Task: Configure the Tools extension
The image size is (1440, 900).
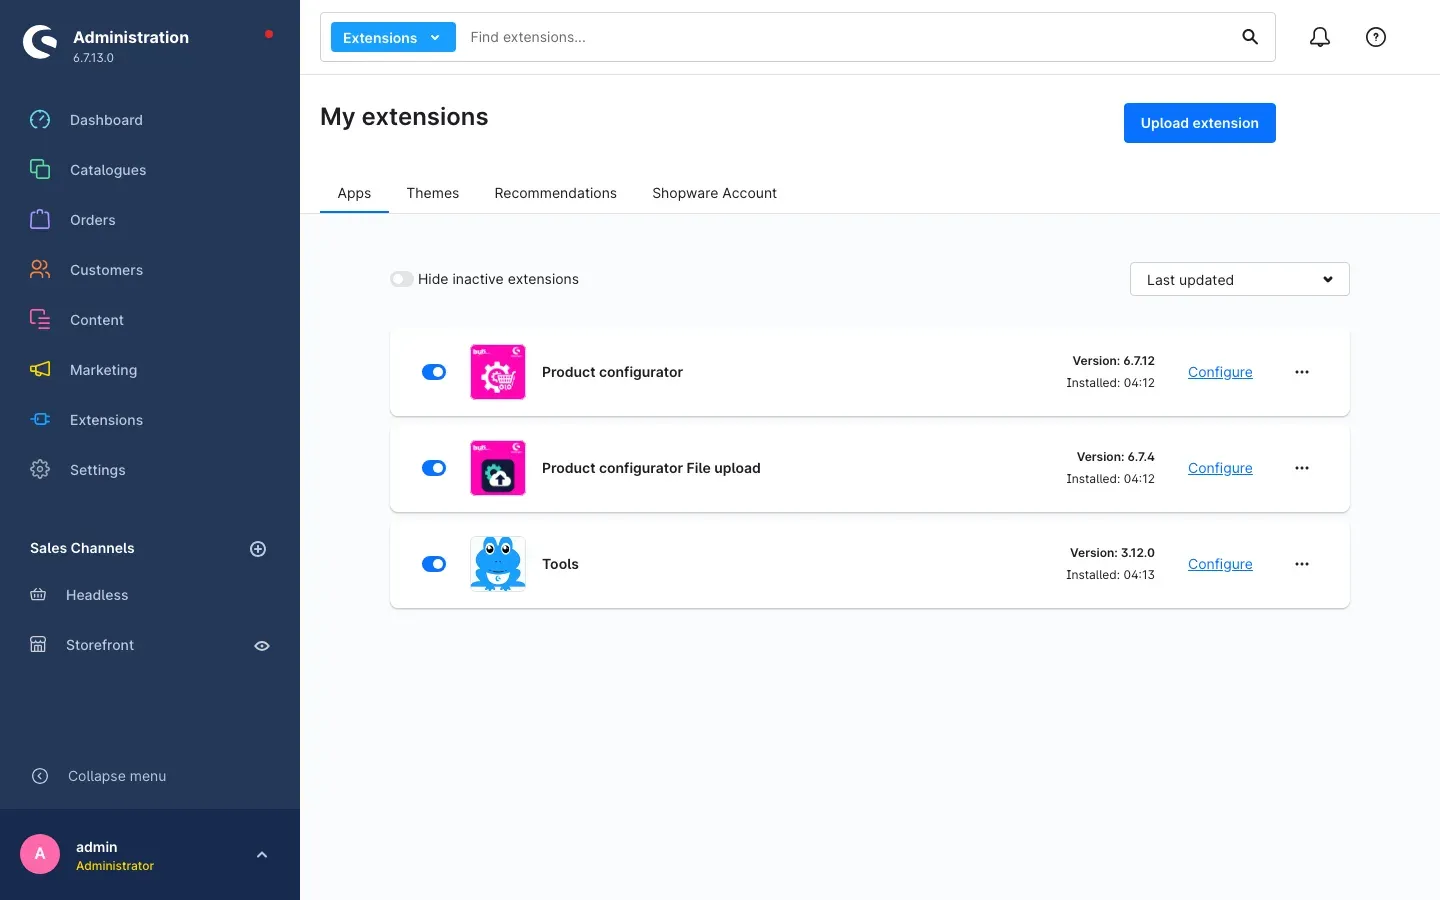Action: pos(1220,564)
